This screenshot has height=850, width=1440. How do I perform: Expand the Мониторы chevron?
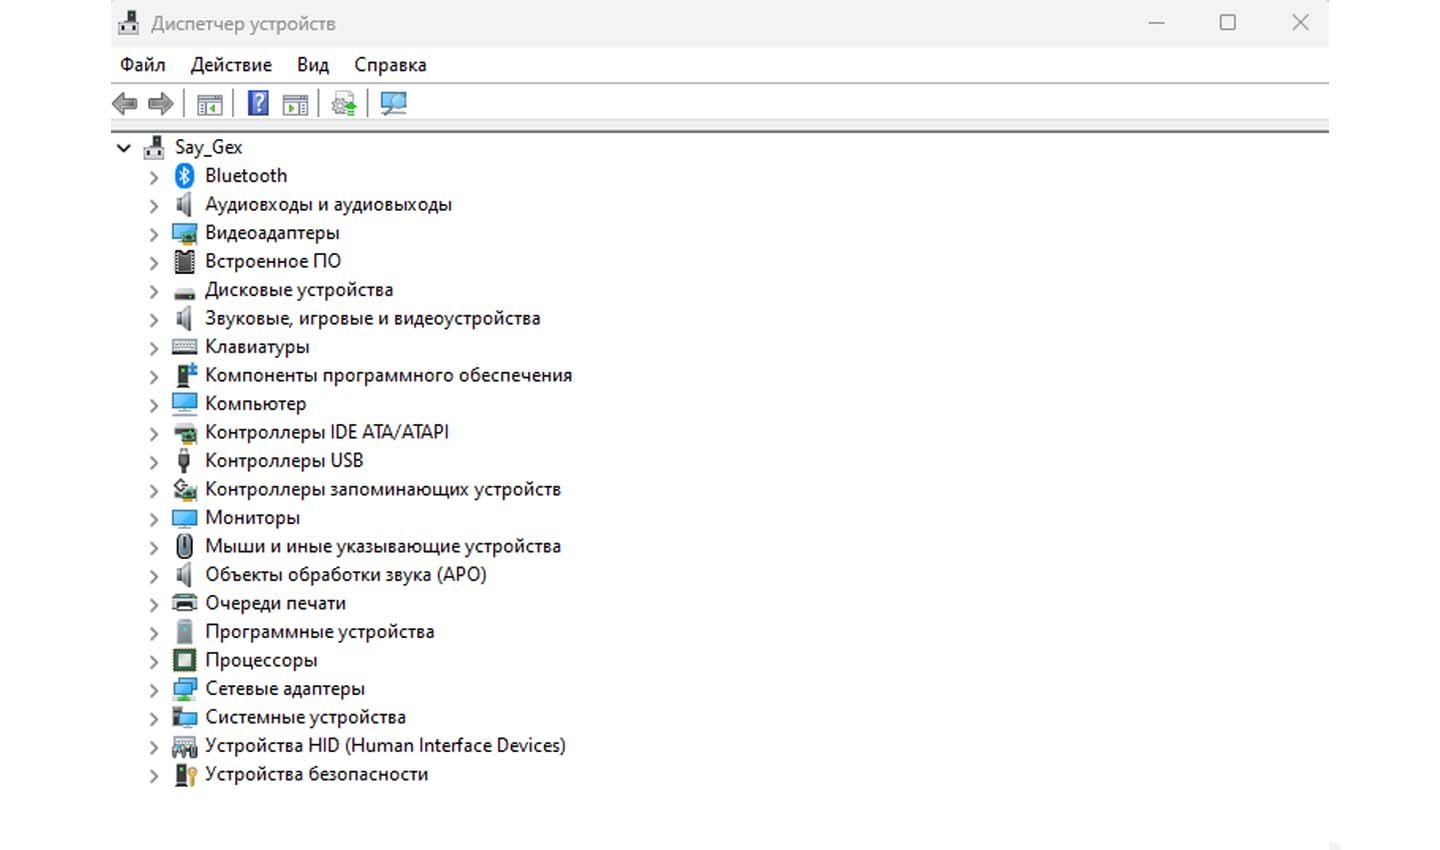[x=153, y=519]
